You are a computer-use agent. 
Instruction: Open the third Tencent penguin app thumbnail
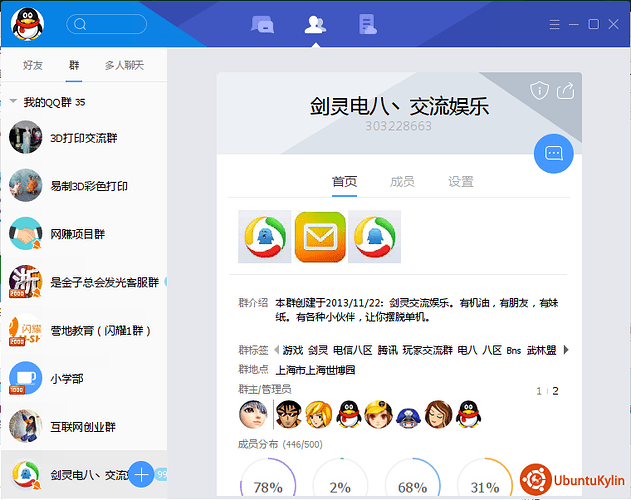(x=374, y=237)
